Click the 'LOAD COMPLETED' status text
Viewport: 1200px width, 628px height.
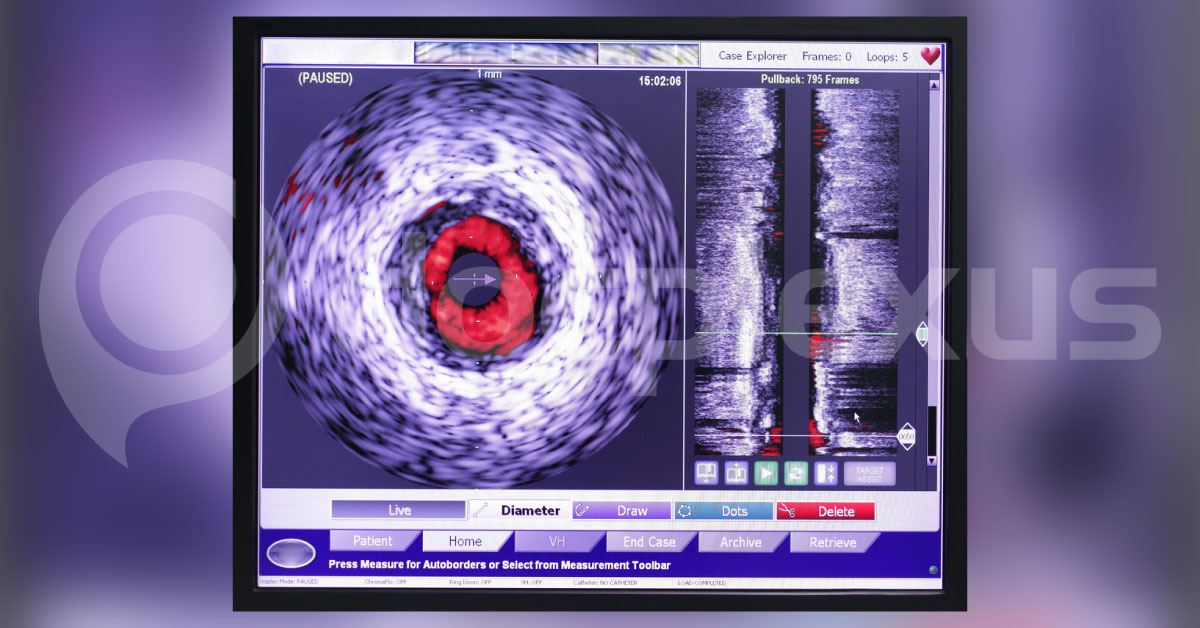700,581
